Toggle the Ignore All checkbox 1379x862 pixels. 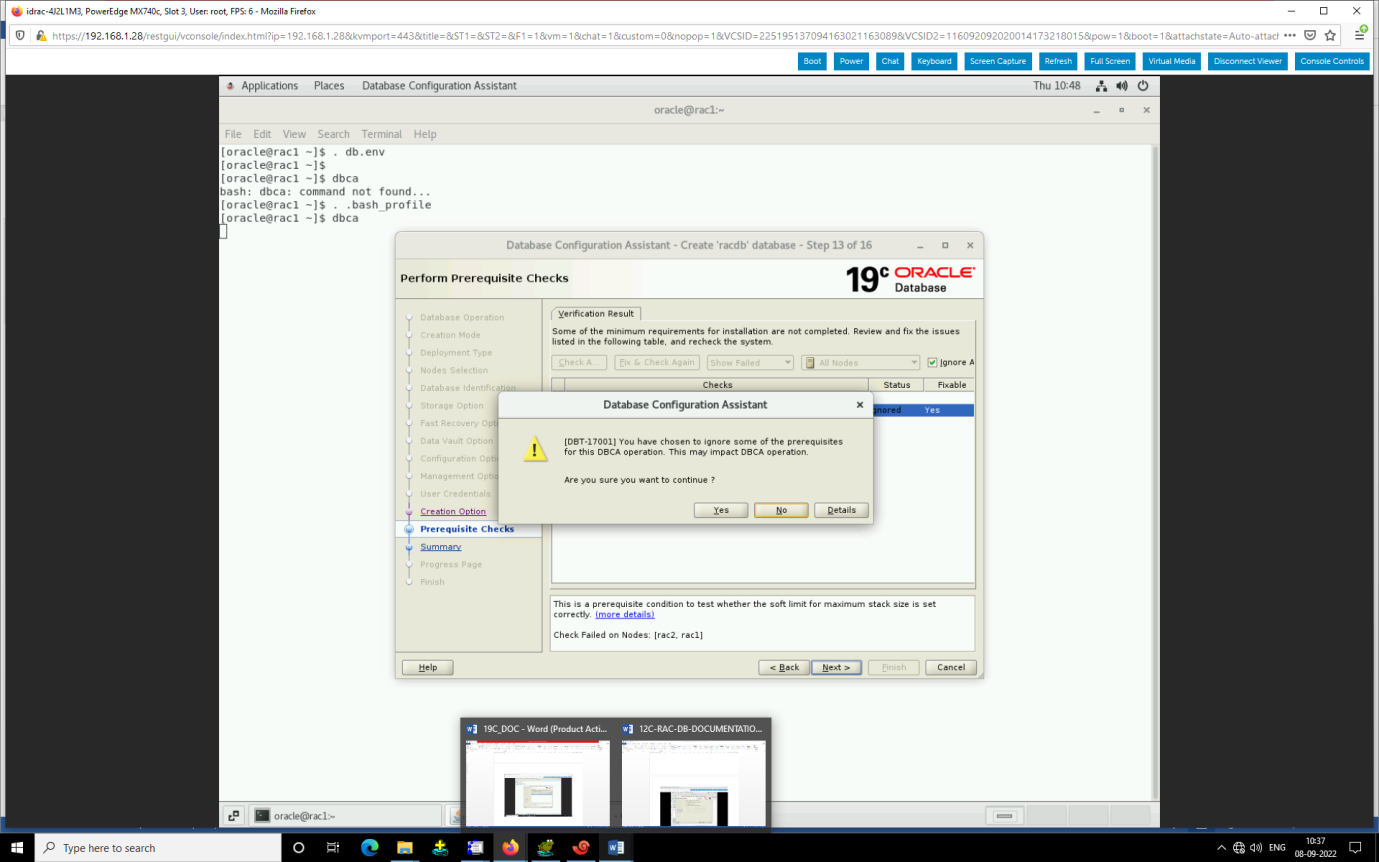pyautogui.click(x=932, y=363)
